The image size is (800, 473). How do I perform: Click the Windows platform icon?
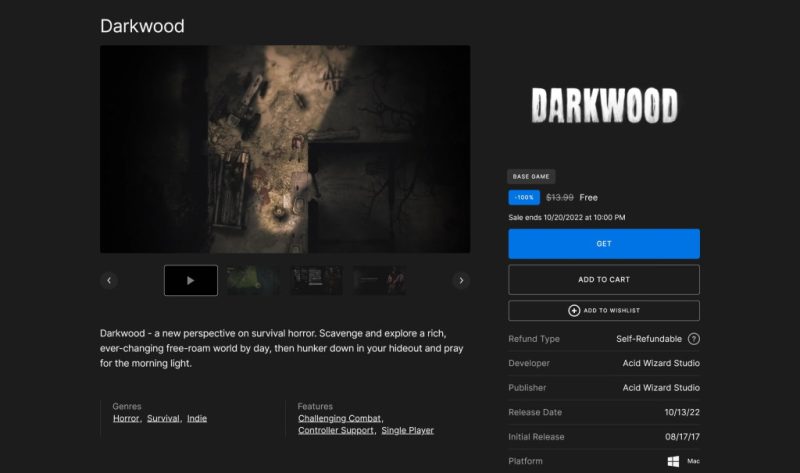click(x=673, y=461)
